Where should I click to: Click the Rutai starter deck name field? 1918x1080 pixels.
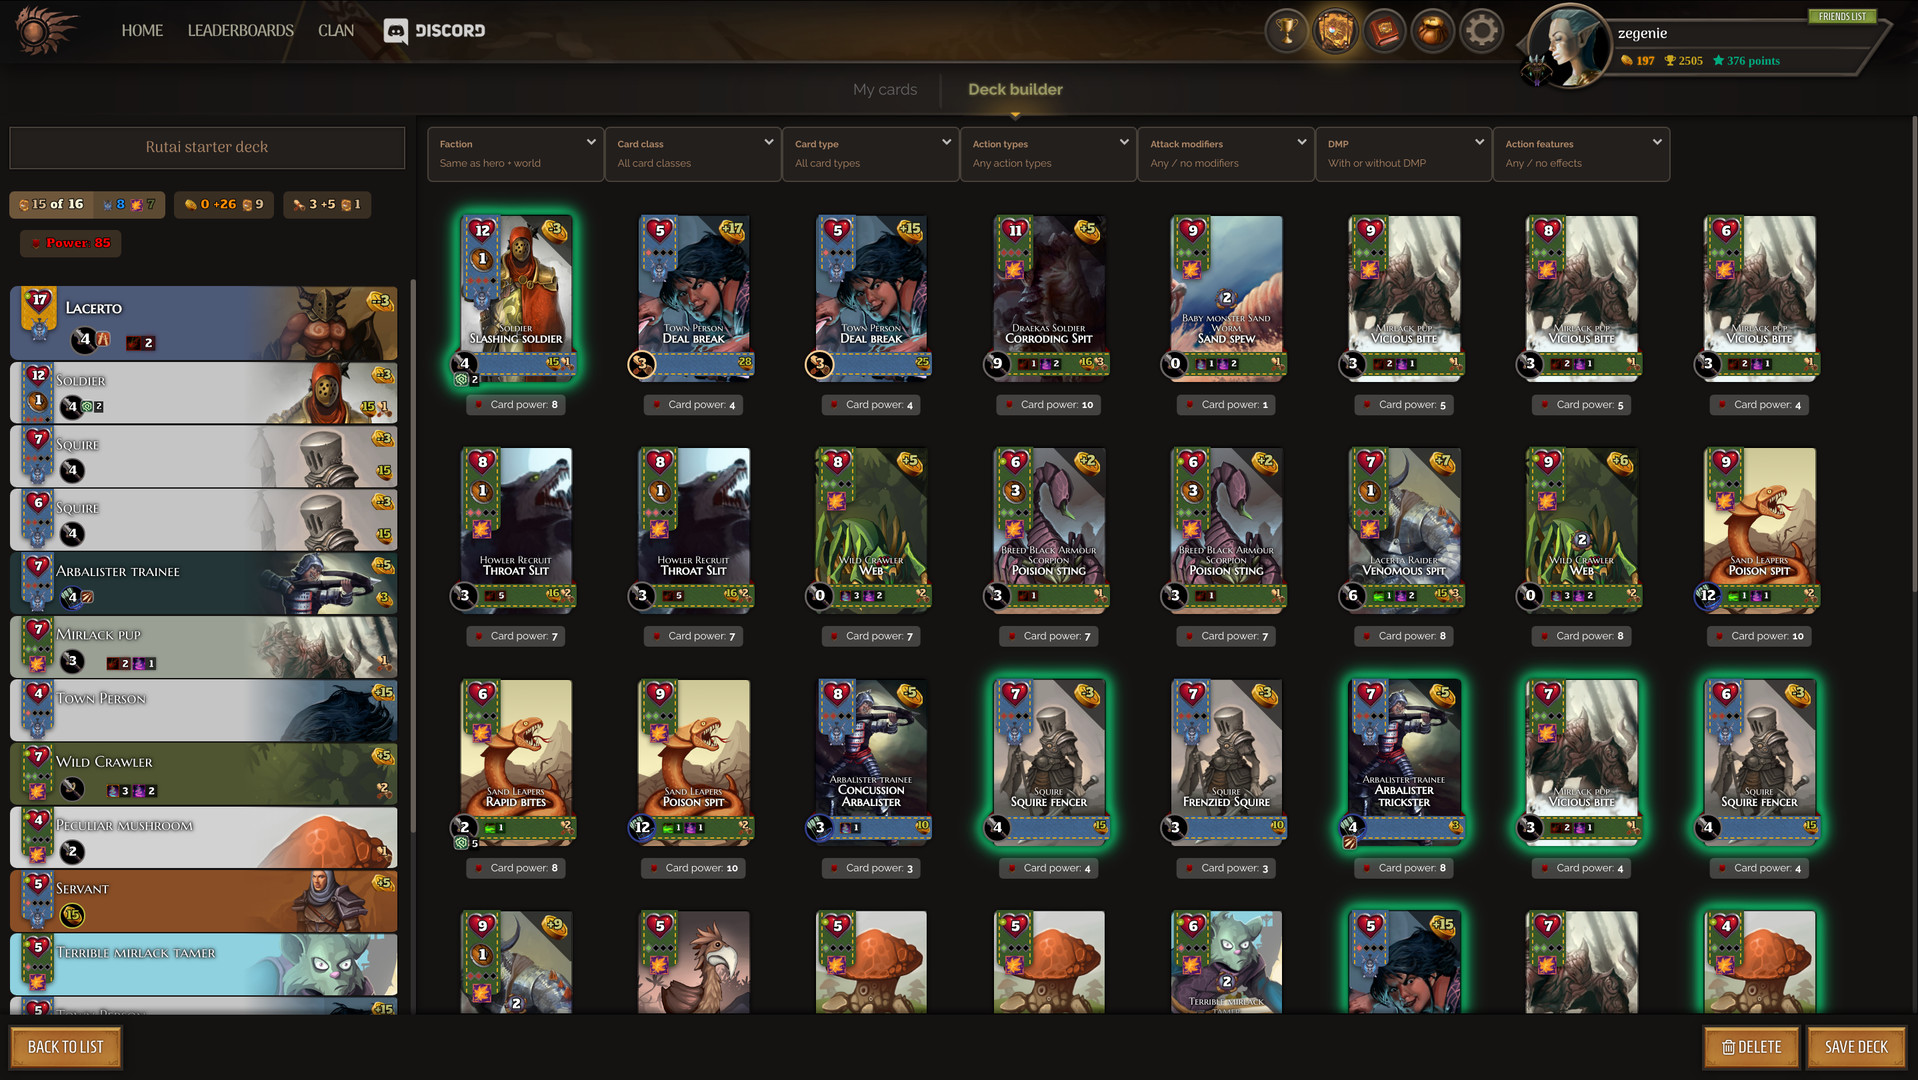[206, 147]
